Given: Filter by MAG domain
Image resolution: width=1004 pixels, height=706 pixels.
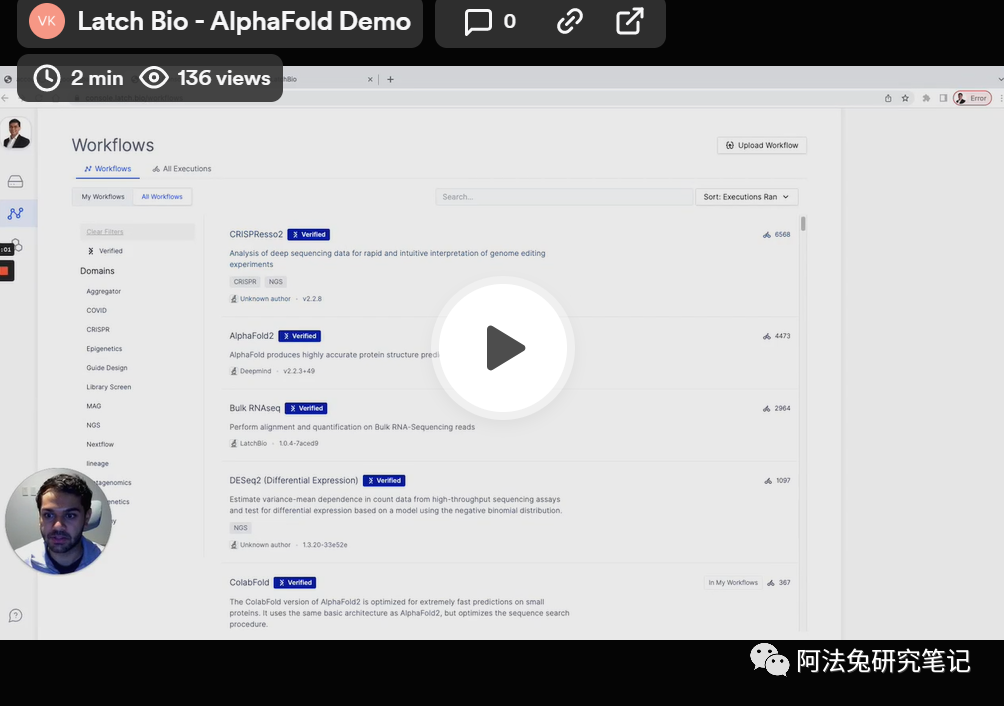Looking at the screenshot, I should click(x=94, y=406).
